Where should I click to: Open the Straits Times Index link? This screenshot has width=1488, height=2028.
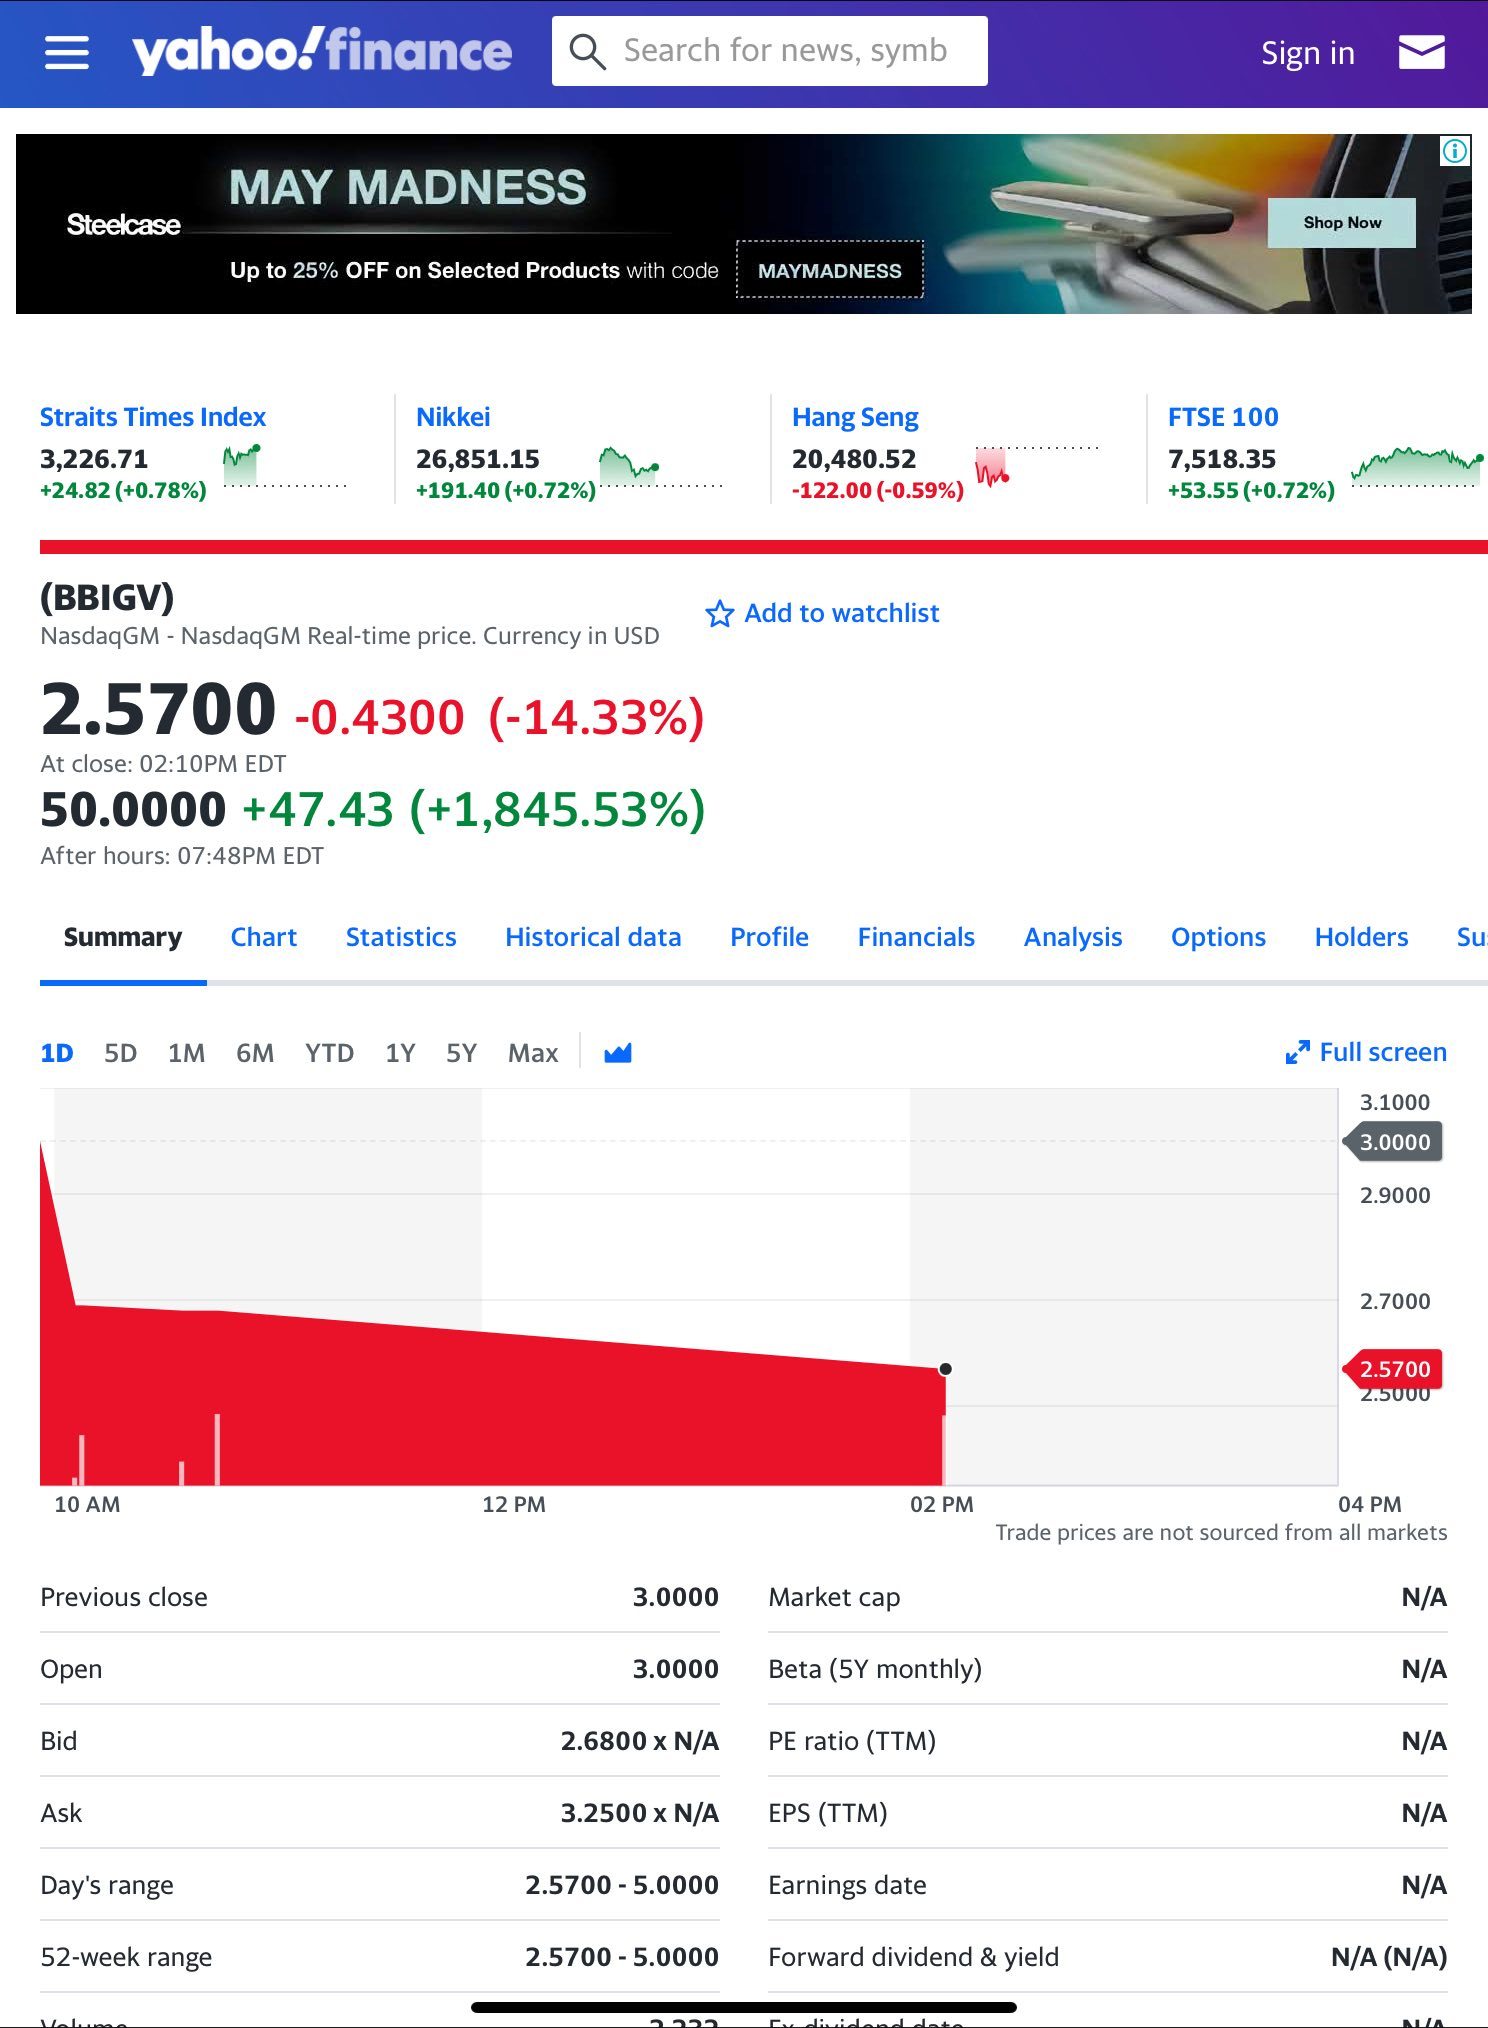coord(153,417)
